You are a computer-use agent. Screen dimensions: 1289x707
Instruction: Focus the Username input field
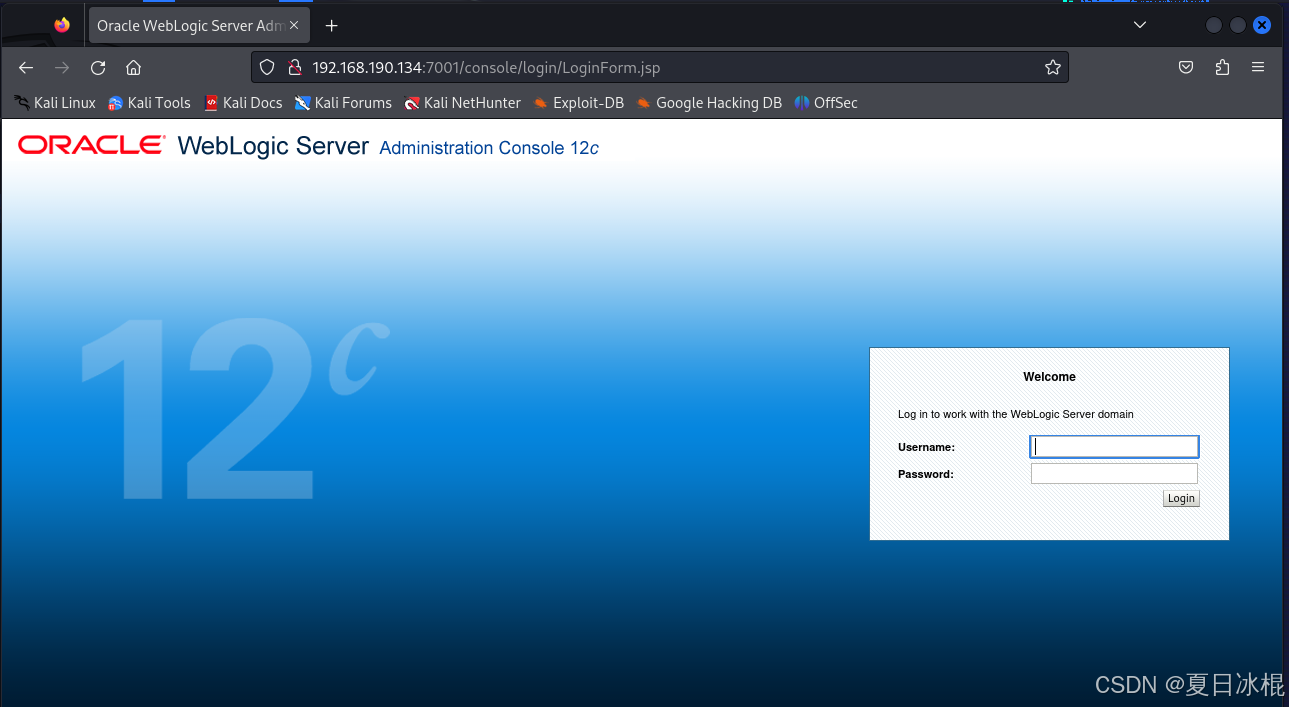pos(1114,447)
